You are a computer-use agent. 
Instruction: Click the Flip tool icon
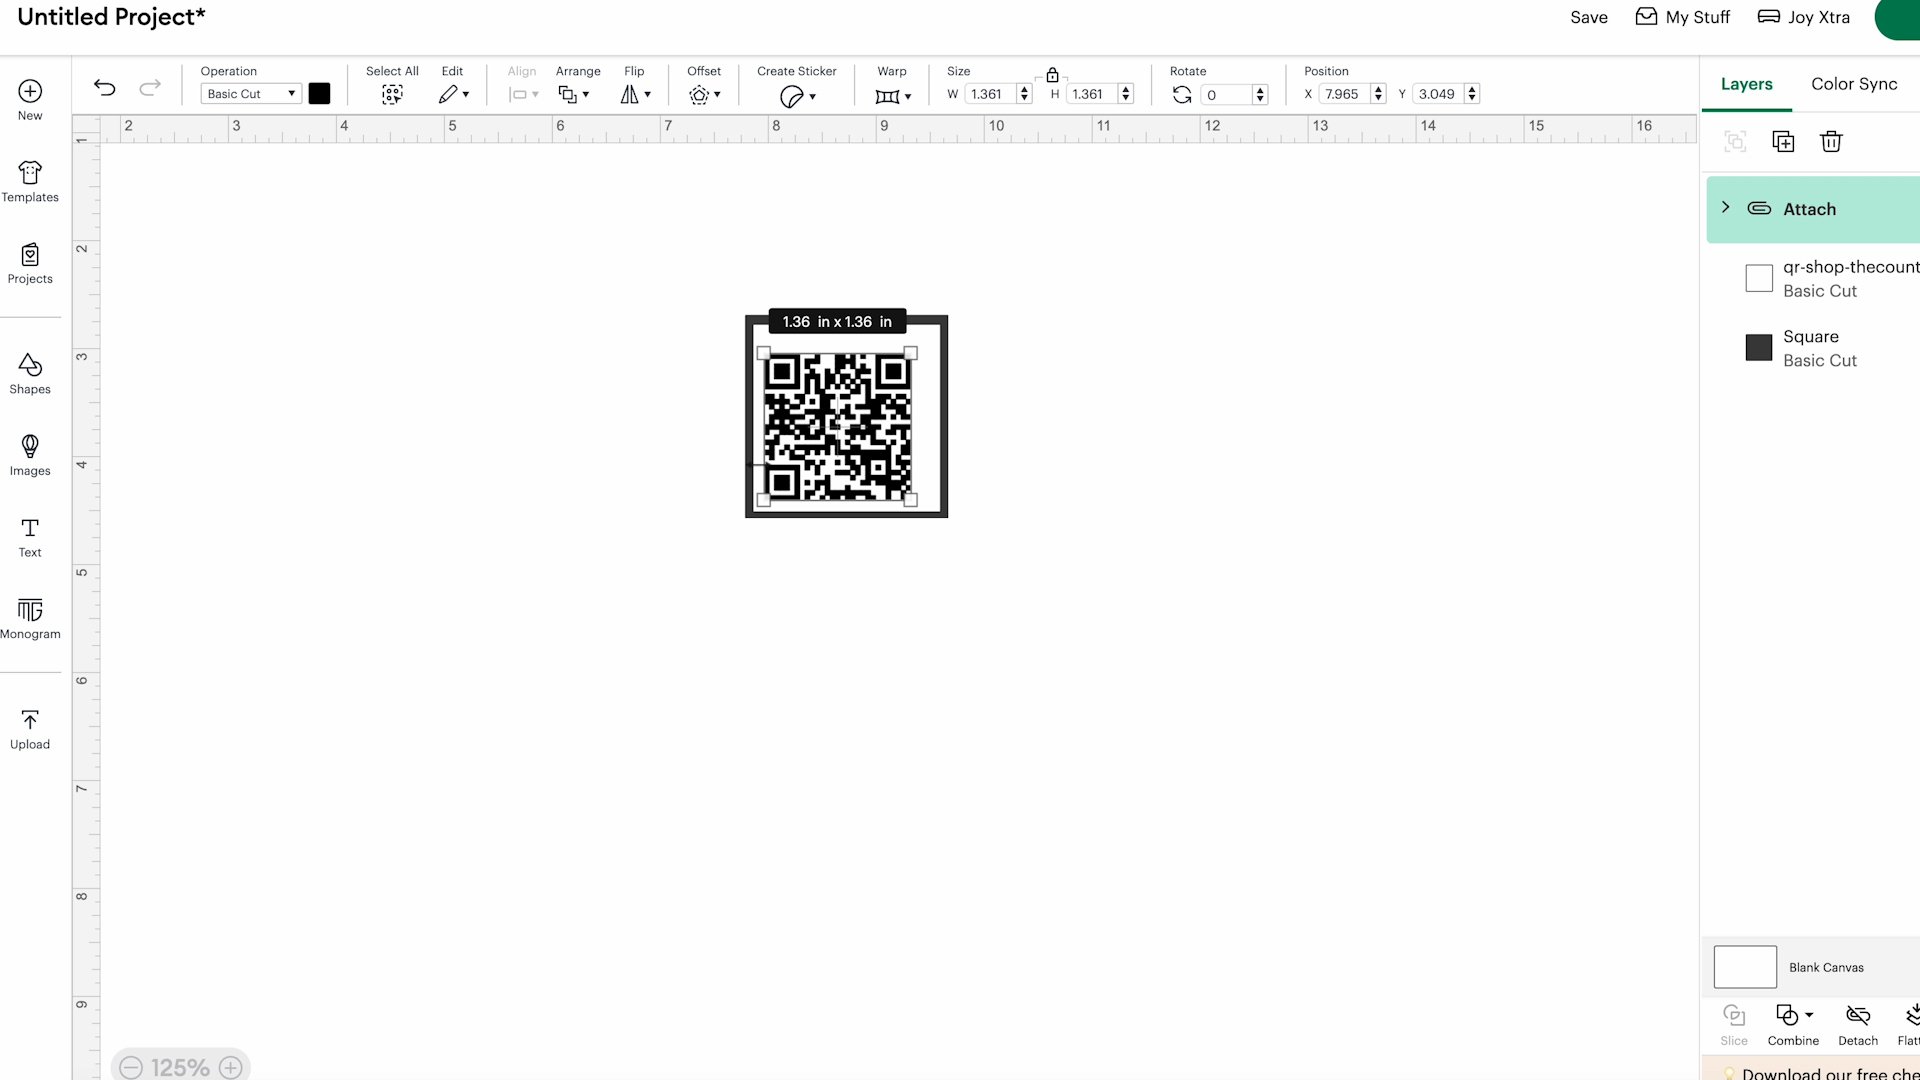coord(633,94)
